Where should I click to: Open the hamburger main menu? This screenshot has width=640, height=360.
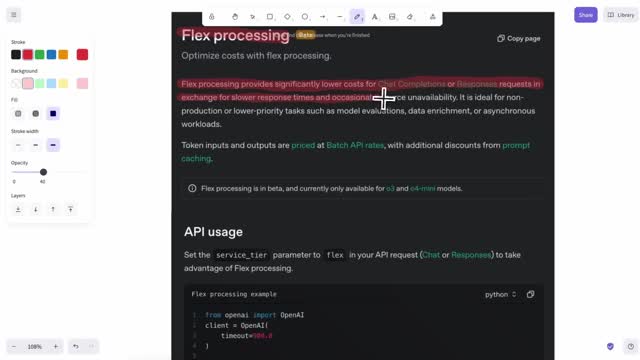[x=14, y=15]
